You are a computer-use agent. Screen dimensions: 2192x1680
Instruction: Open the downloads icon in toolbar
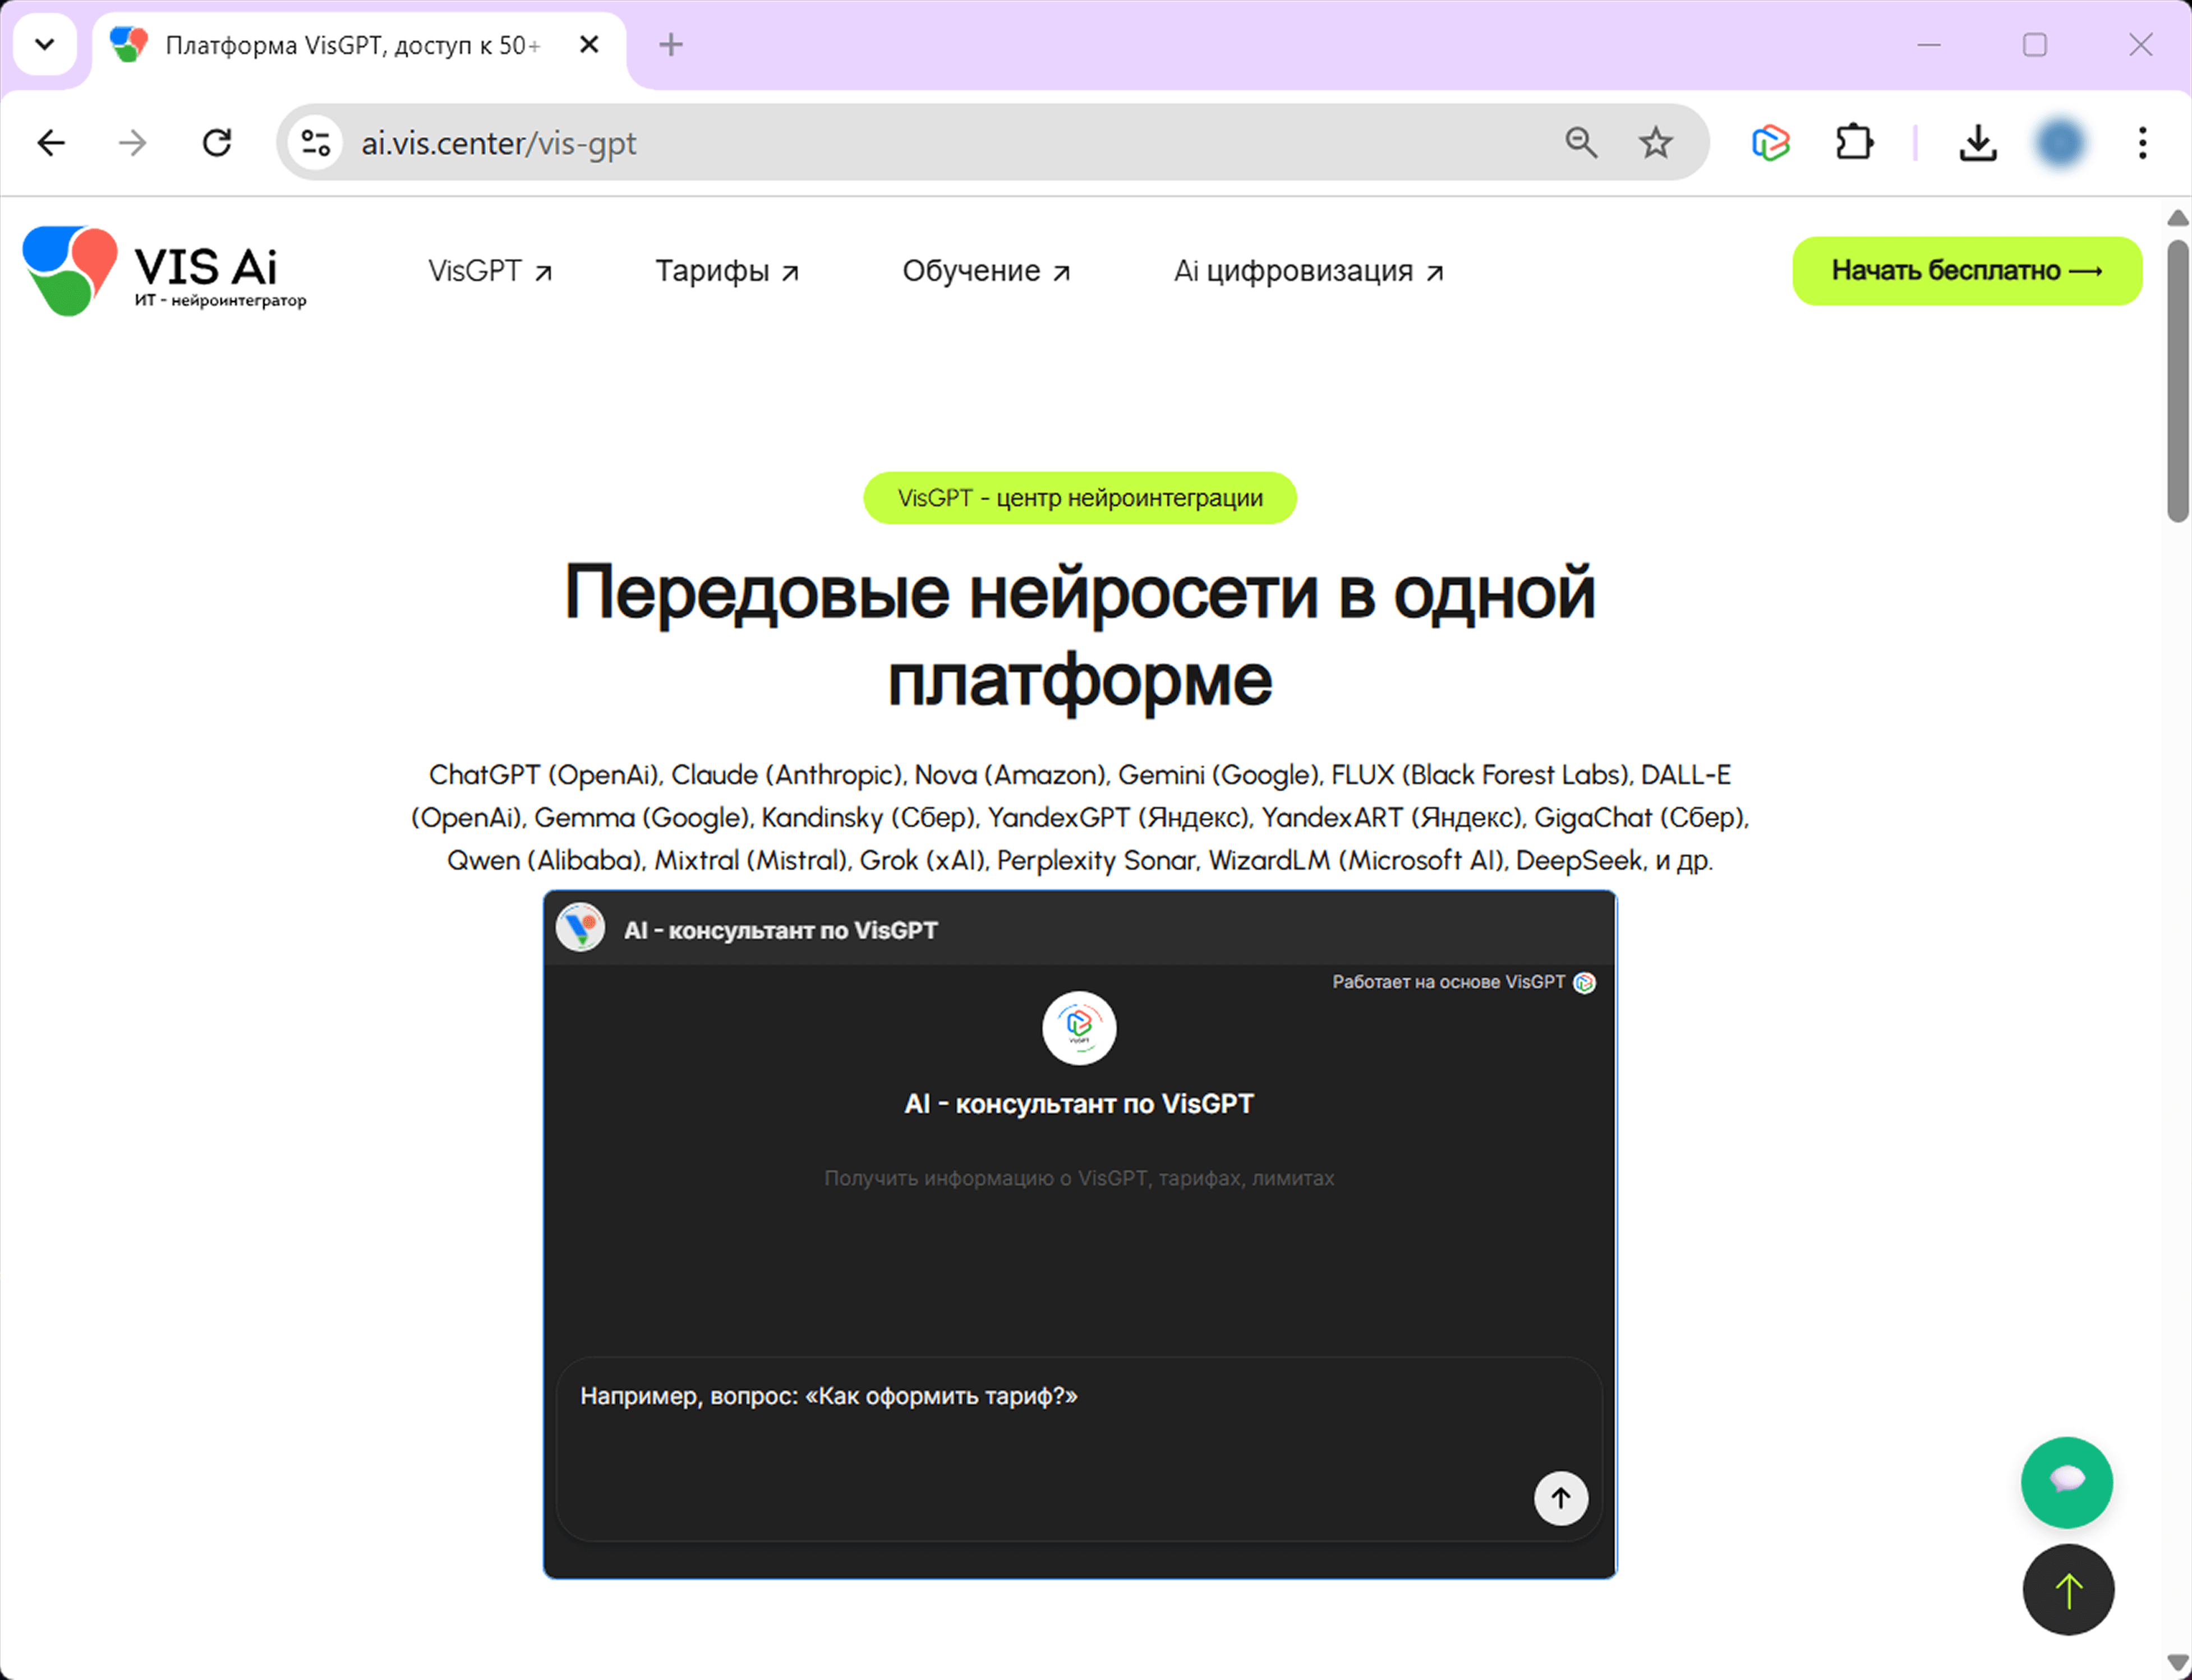click(1977, 143)
